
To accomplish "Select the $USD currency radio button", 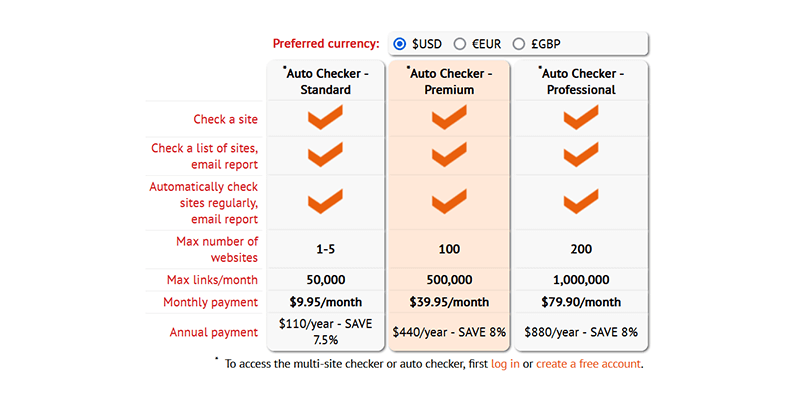I will [x=400, y=44].
